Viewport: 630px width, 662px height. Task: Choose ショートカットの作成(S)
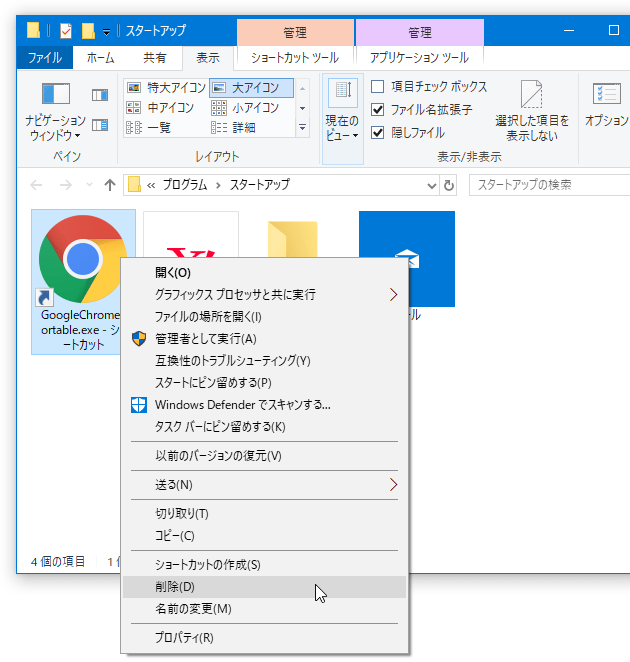[265, 565]
